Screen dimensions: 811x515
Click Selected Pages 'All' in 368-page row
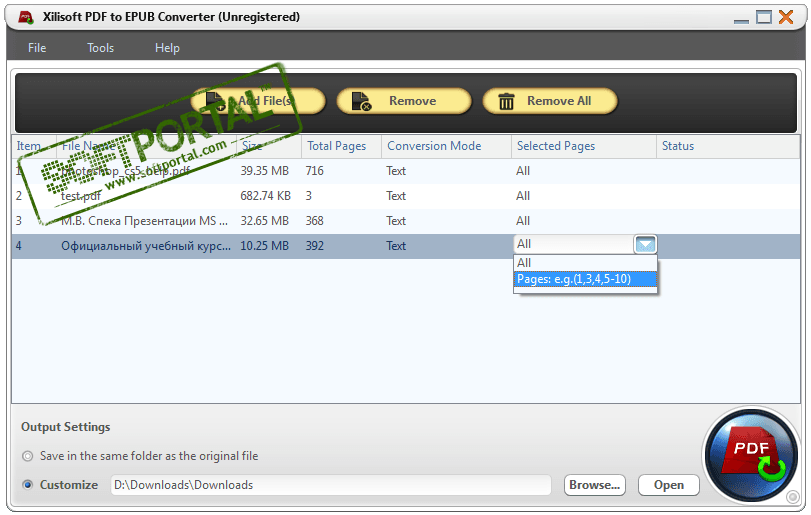523,221
